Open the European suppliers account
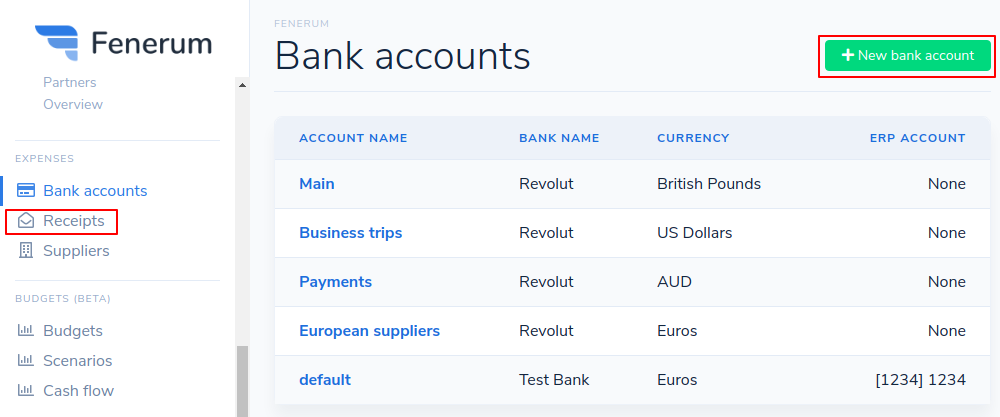1000x417 pixels. coord(369,331)
